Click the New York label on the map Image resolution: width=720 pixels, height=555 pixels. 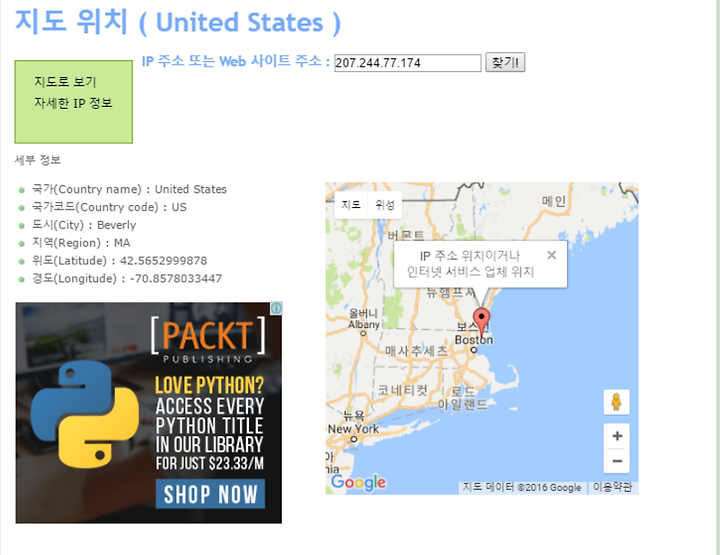pyautogui.click(x=353, y=429)
